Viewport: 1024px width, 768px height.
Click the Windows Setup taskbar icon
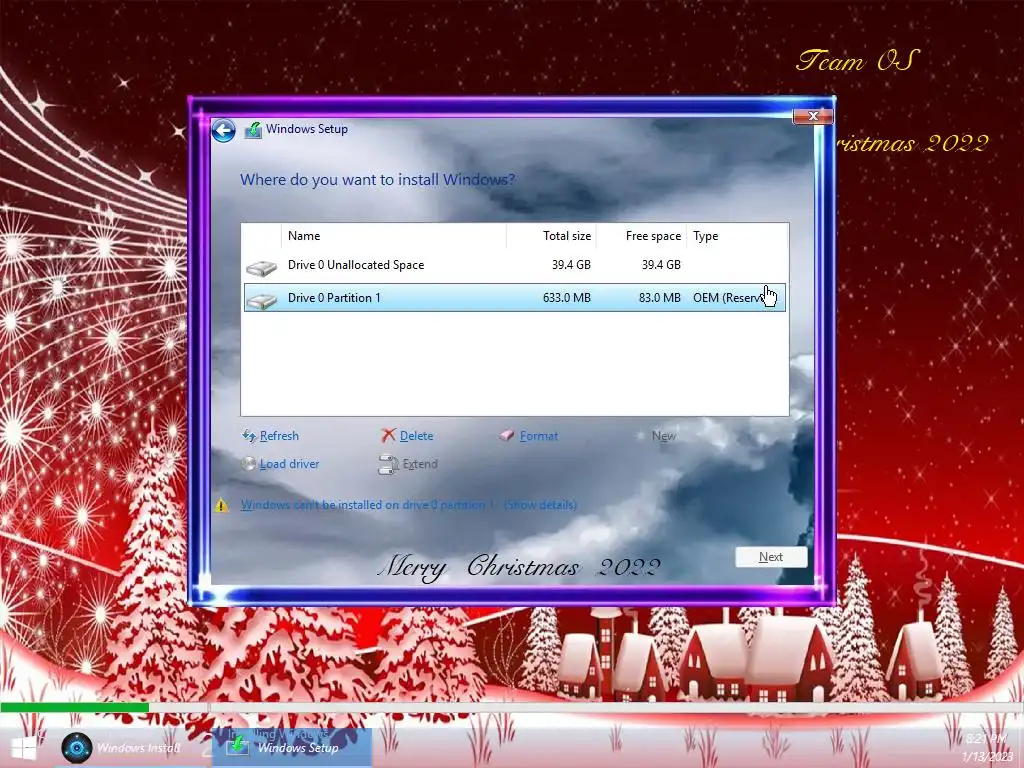click(x=237, y=745)
